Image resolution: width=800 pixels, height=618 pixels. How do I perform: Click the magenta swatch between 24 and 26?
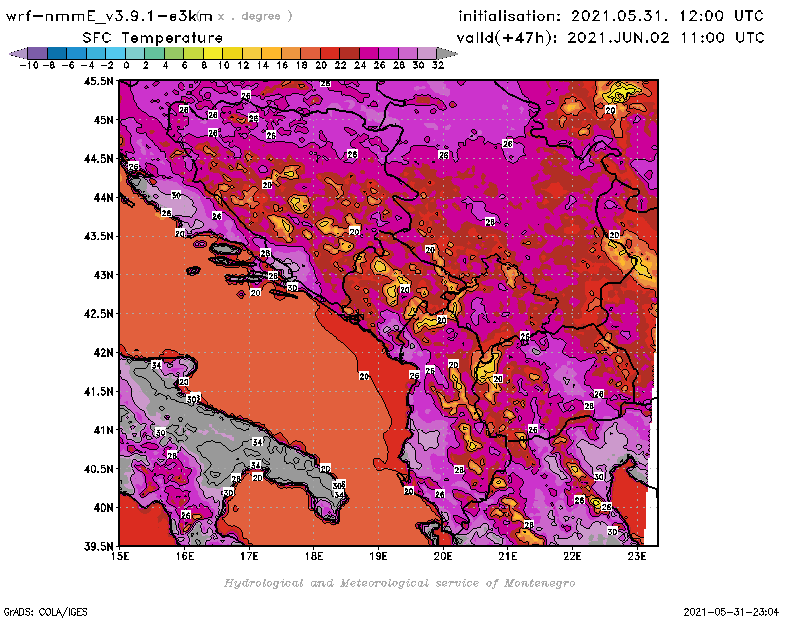368,53
